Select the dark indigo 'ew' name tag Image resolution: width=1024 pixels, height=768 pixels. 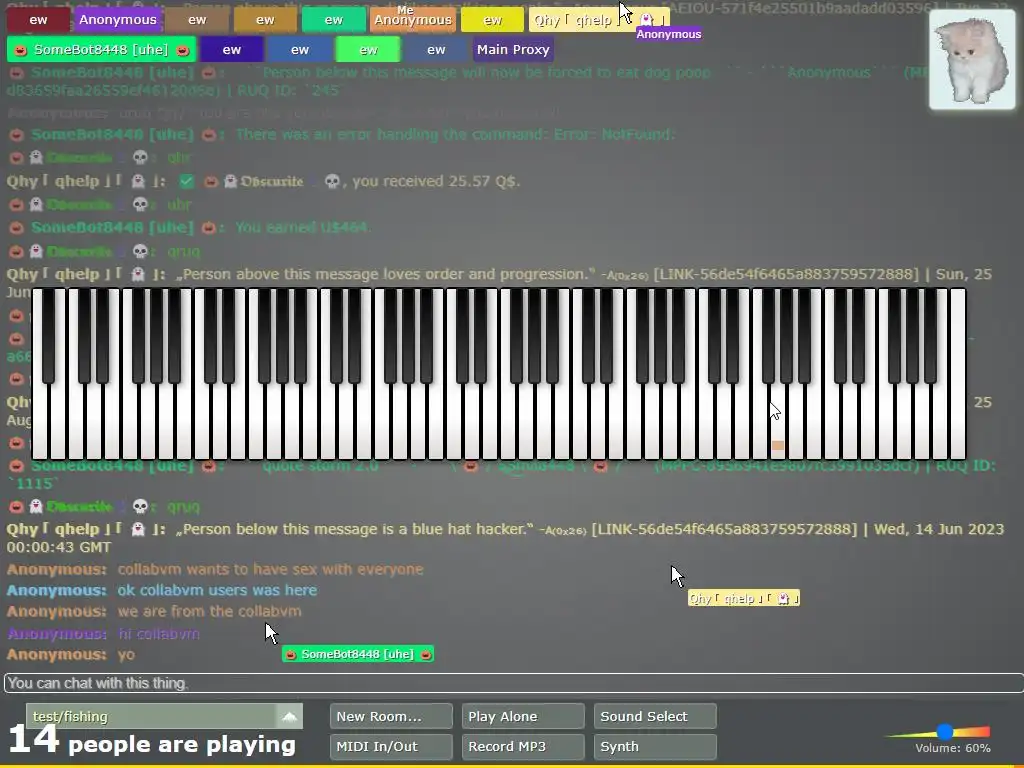[x=232, y=50]
